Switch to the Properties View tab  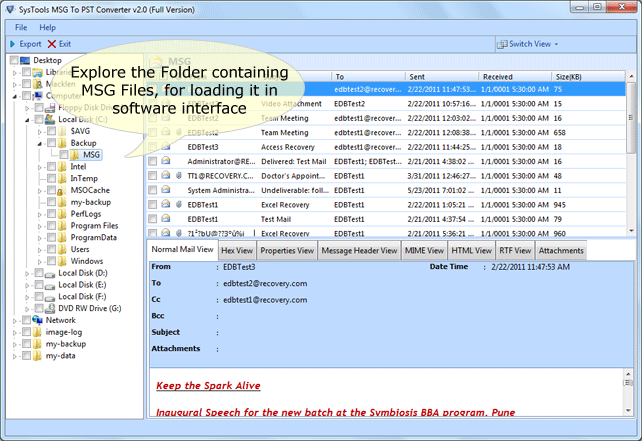287,251
